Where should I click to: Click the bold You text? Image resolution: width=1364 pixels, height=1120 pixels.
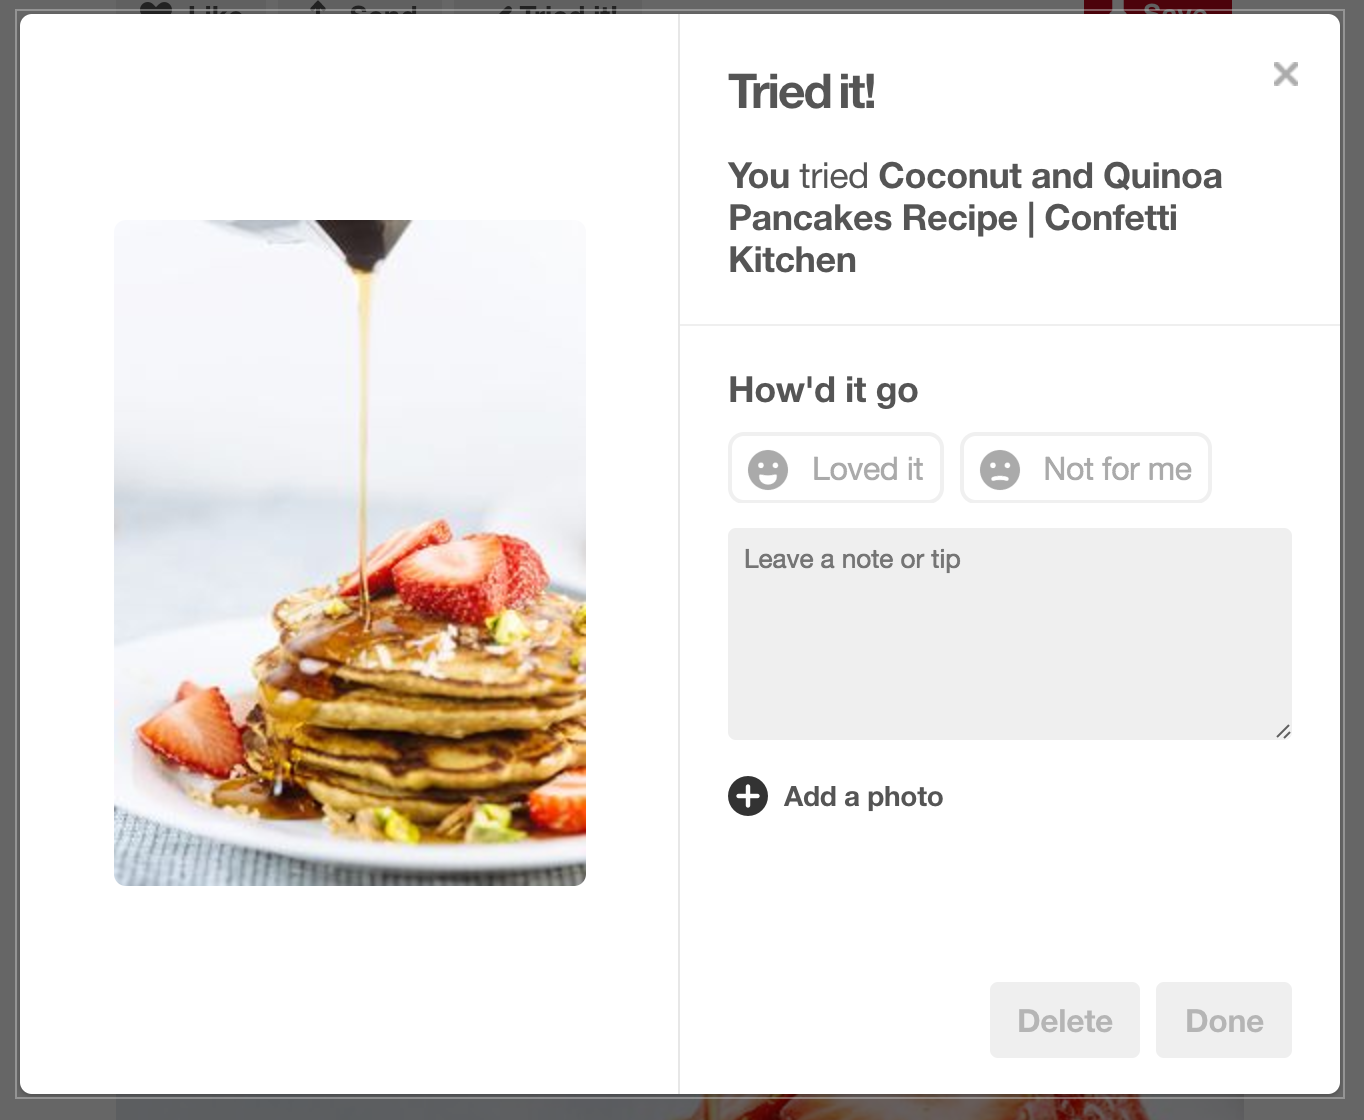click(759, 176)
